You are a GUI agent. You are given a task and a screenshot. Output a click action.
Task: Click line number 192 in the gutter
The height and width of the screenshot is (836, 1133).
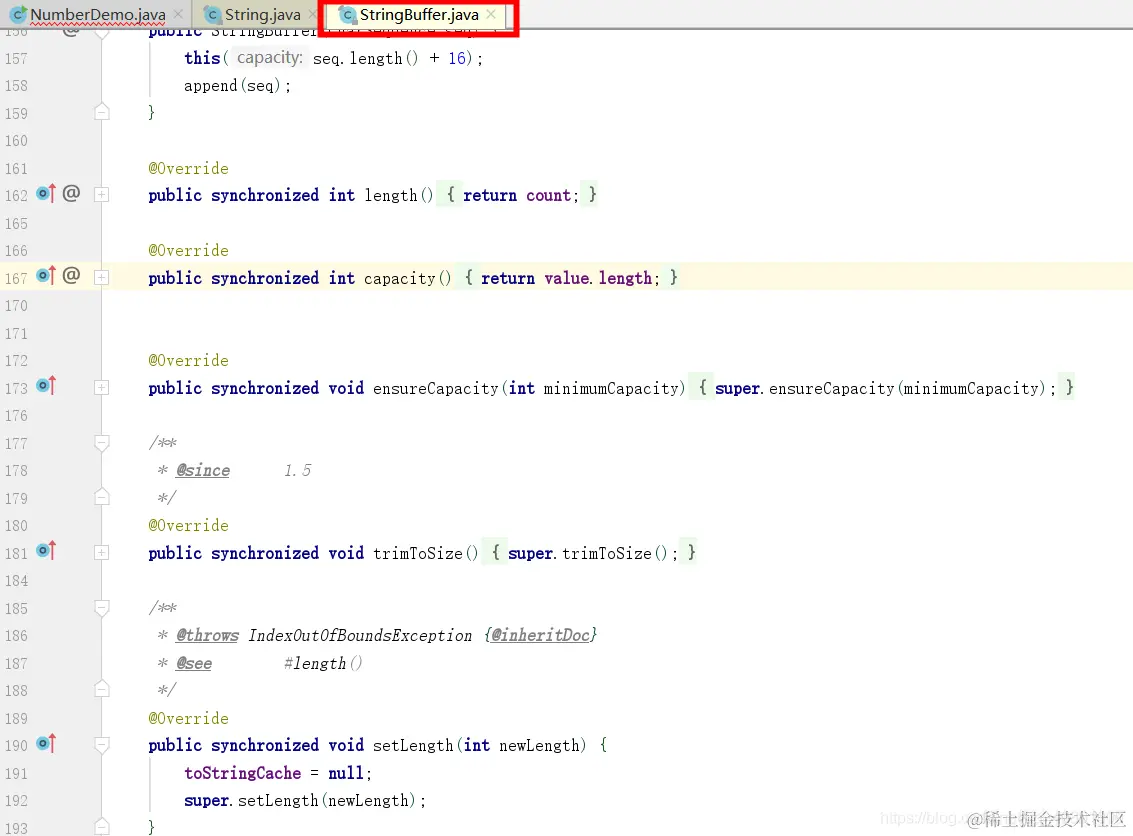click(x=17, y=801)
